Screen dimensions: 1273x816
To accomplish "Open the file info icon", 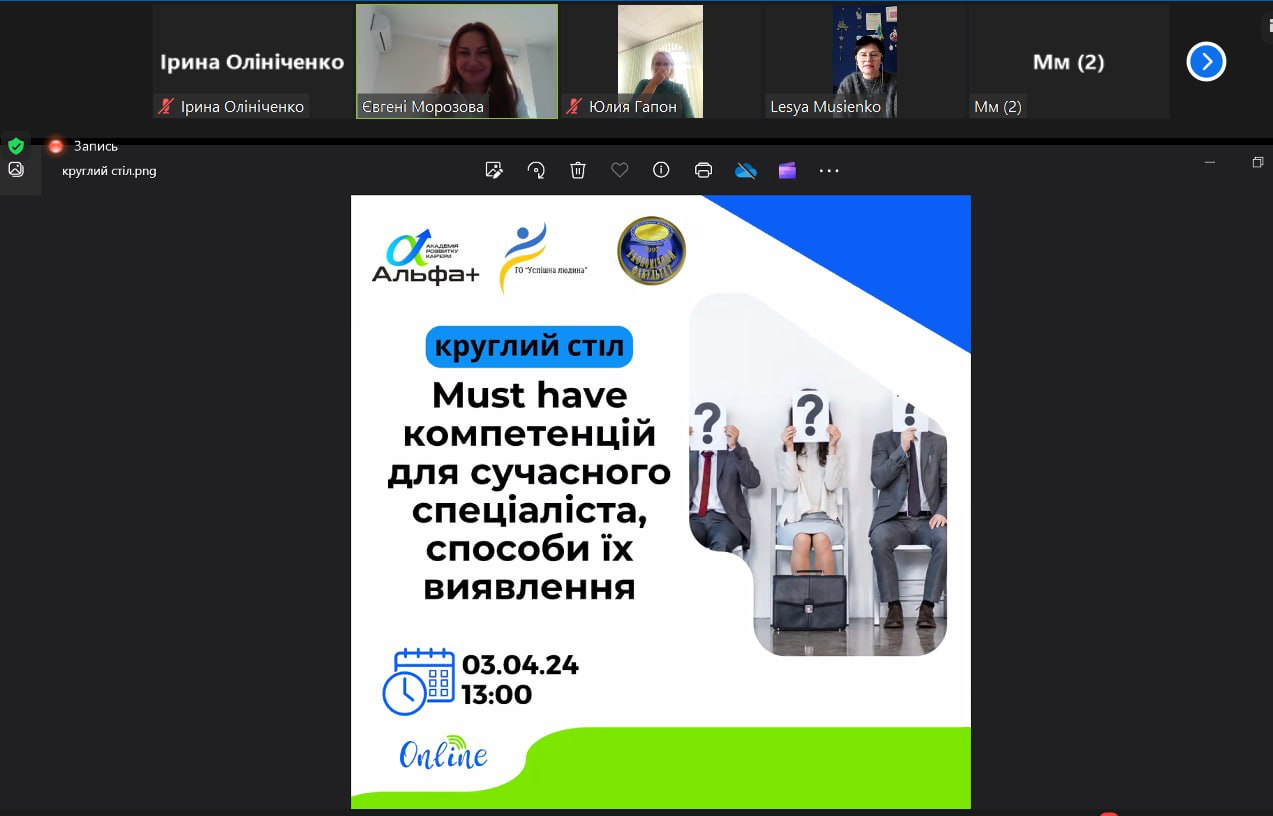I will click(x=661, y=170).
